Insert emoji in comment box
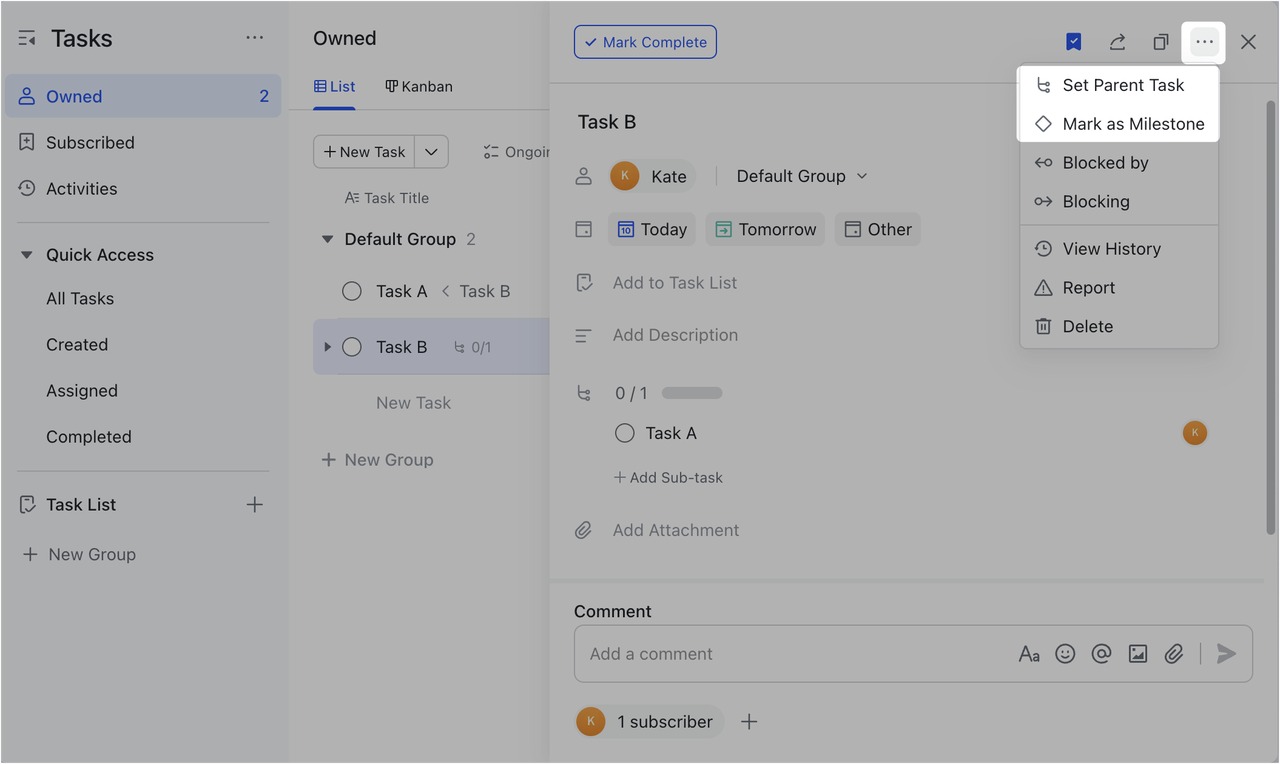Viewport: 1280px width, 764px height. tap(1065, 654)
